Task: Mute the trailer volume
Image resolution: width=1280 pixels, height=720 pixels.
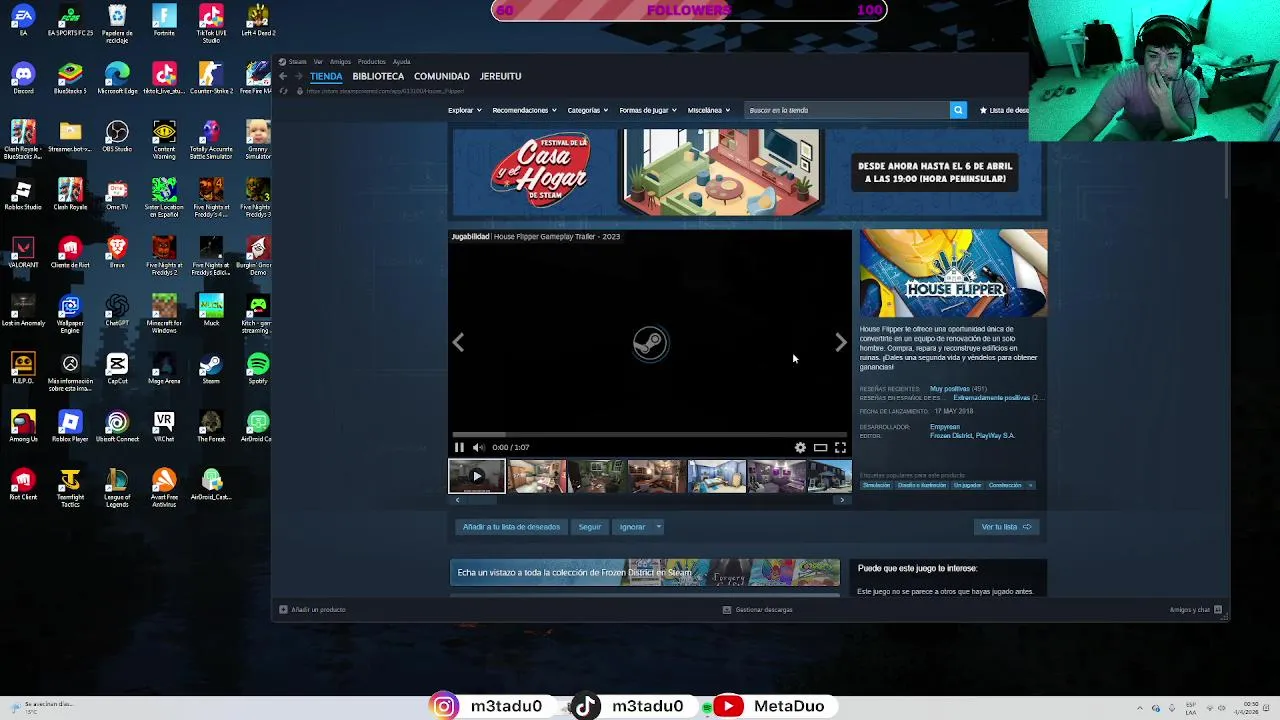Action: point(478,447)
